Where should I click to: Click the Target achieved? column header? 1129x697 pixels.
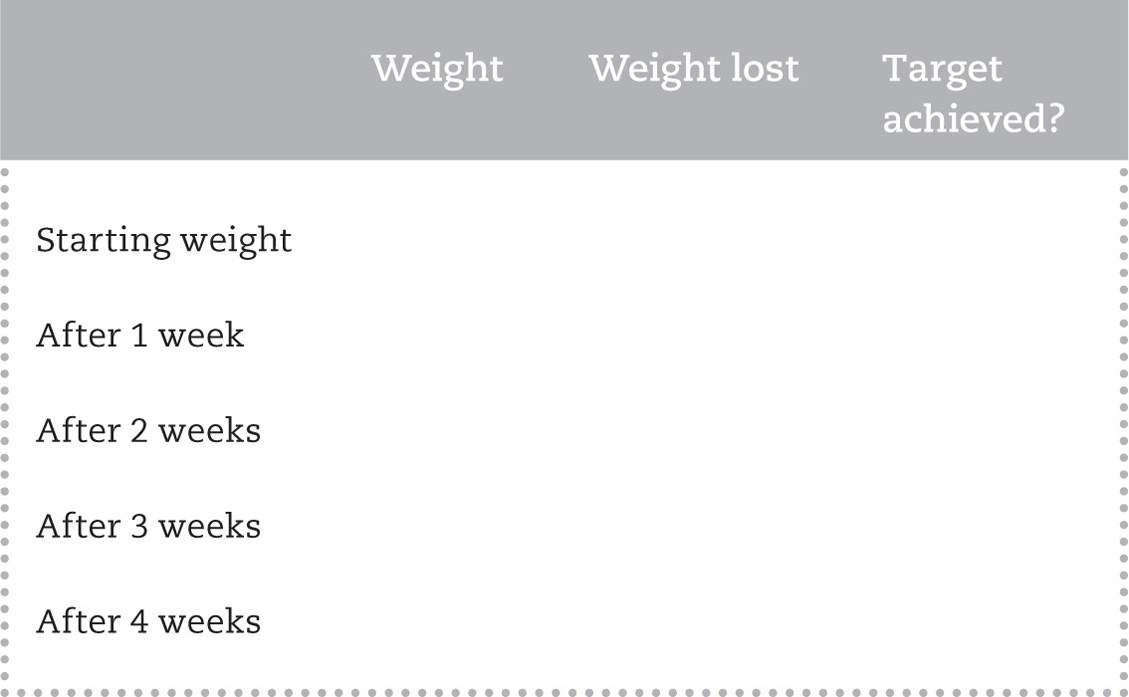click(972, 93)
